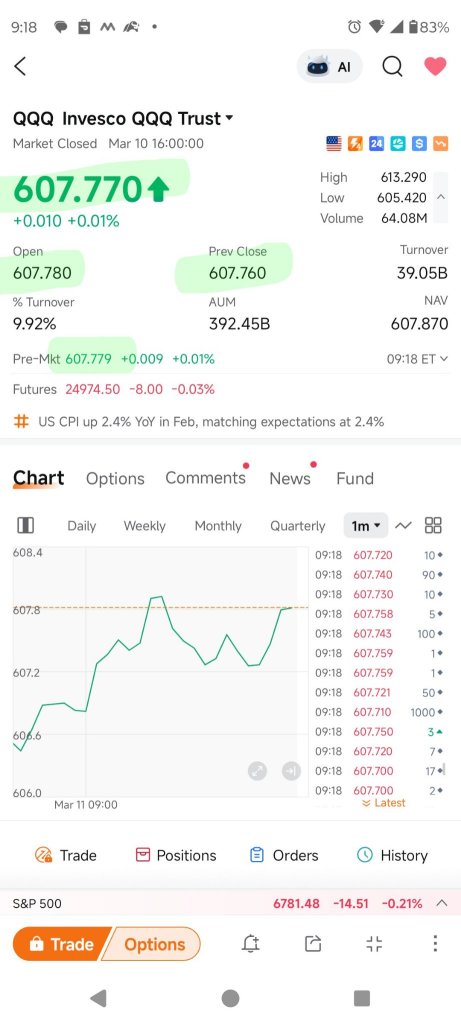Tap the orange Trade button
Screen dimensions: 461x1024
(x=61, y=944)
